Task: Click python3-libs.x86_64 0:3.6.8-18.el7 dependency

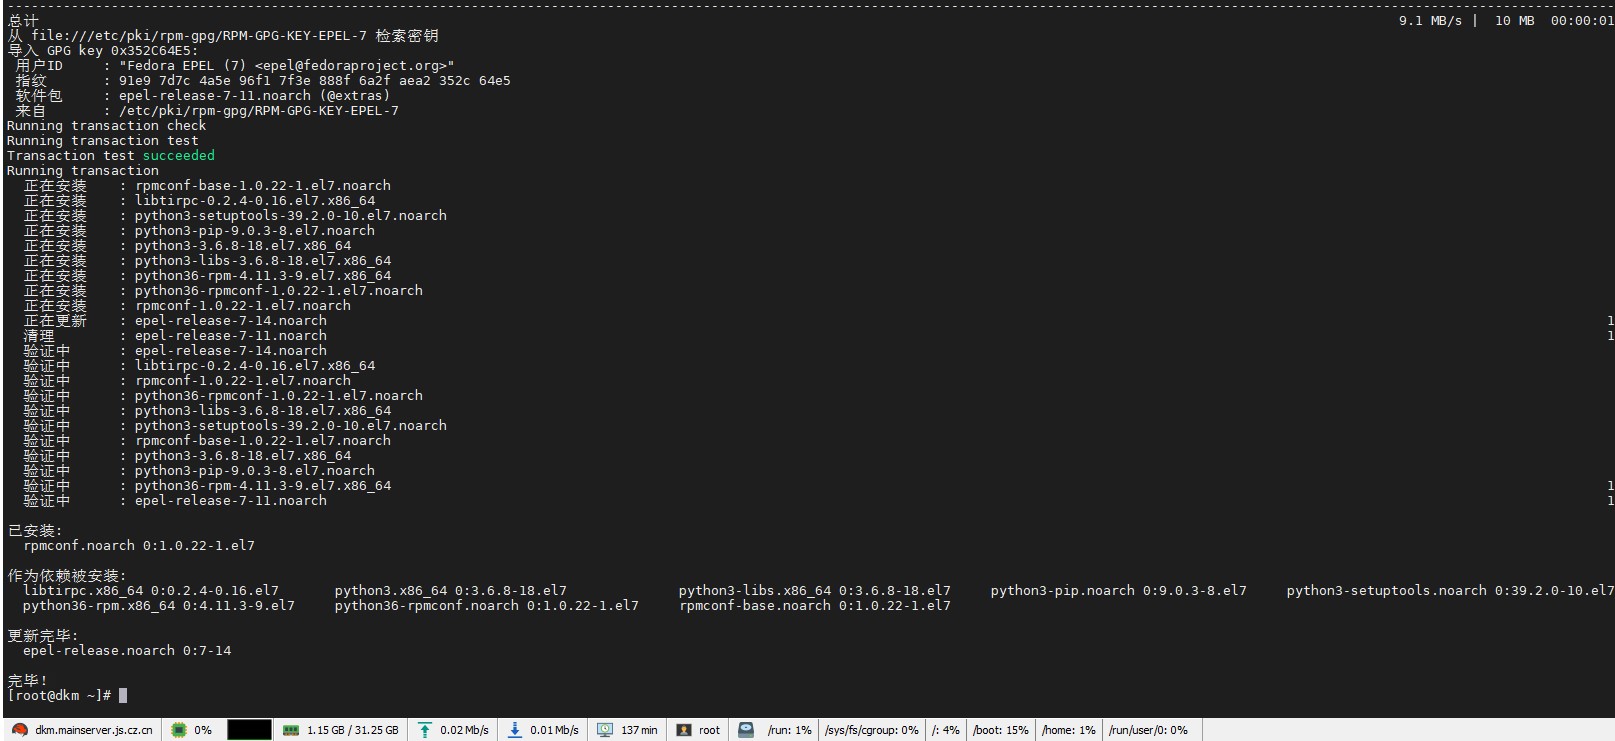Action: pos(815,590)
